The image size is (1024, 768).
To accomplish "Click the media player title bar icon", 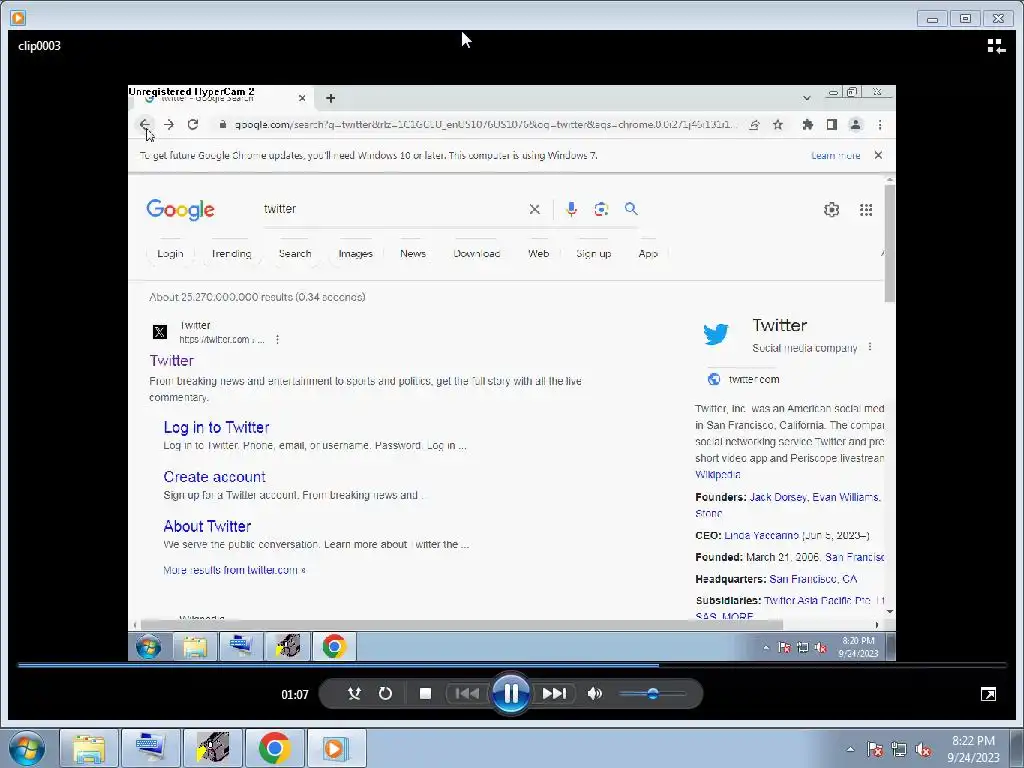I will point(18,18).
